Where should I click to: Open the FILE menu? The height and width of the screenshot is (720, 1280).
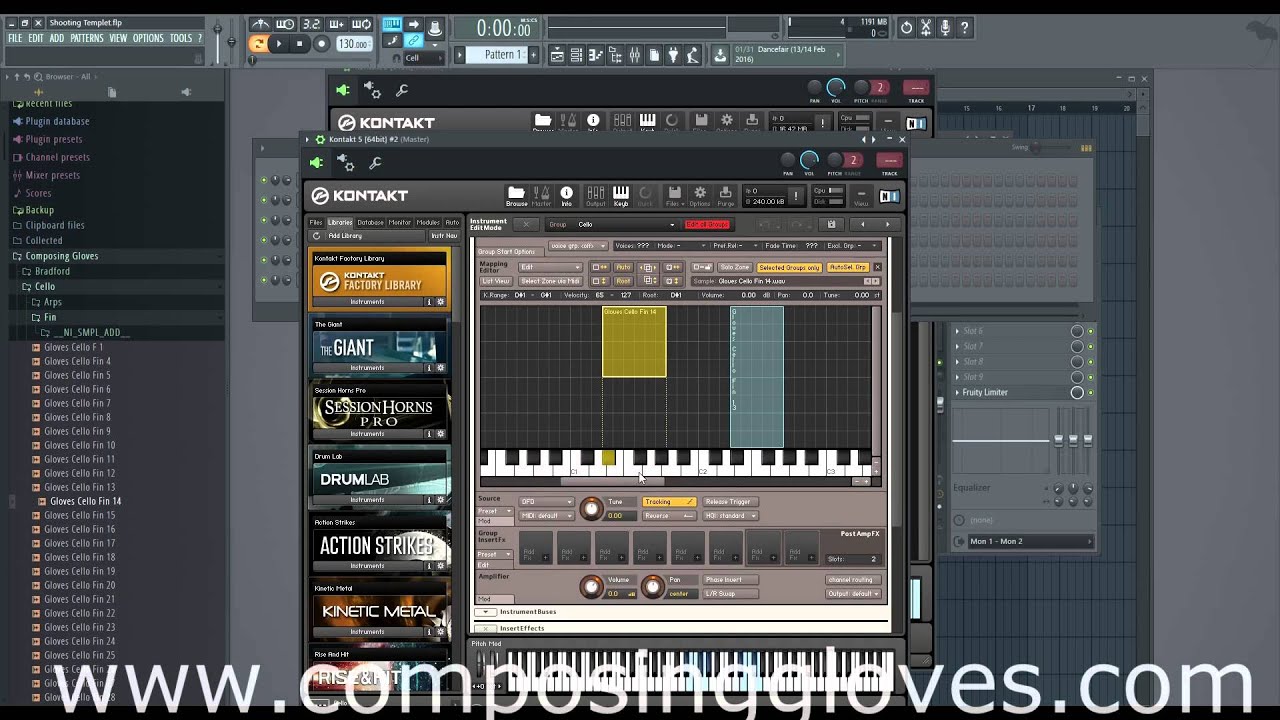15,38
